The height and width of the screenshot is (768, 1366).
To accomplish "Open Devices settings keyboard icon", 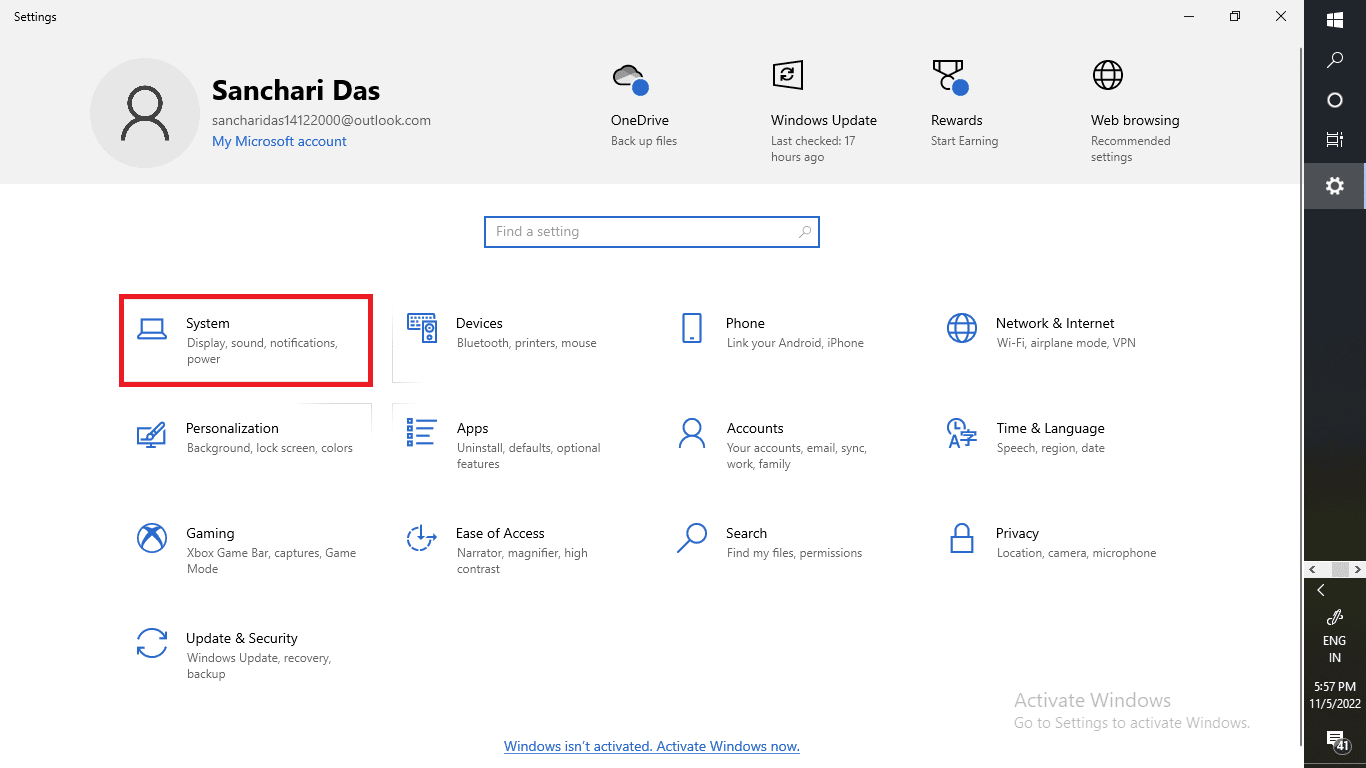I will (x=422, y=329).
